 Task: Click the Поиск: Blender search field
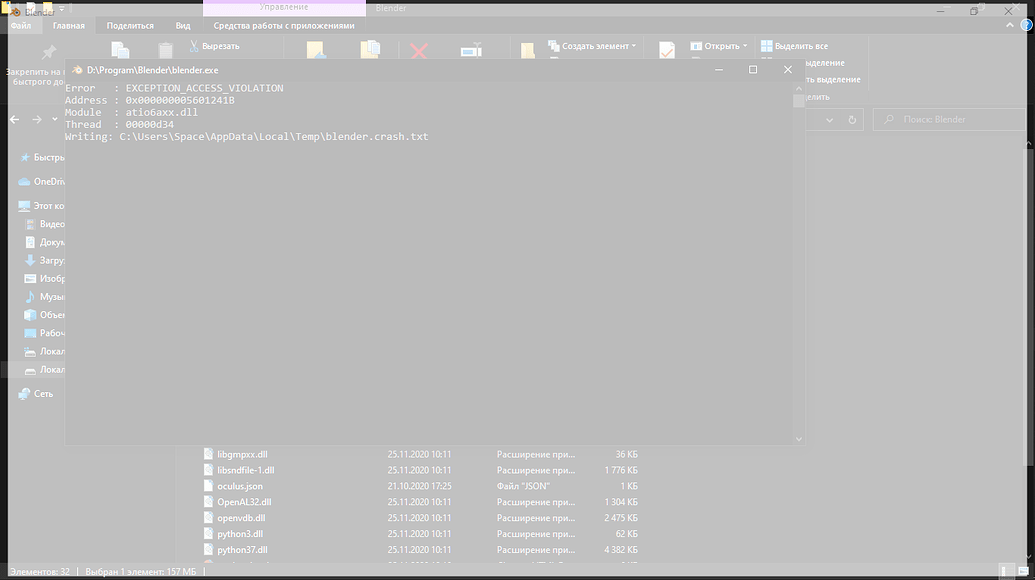tap(951, 119)
